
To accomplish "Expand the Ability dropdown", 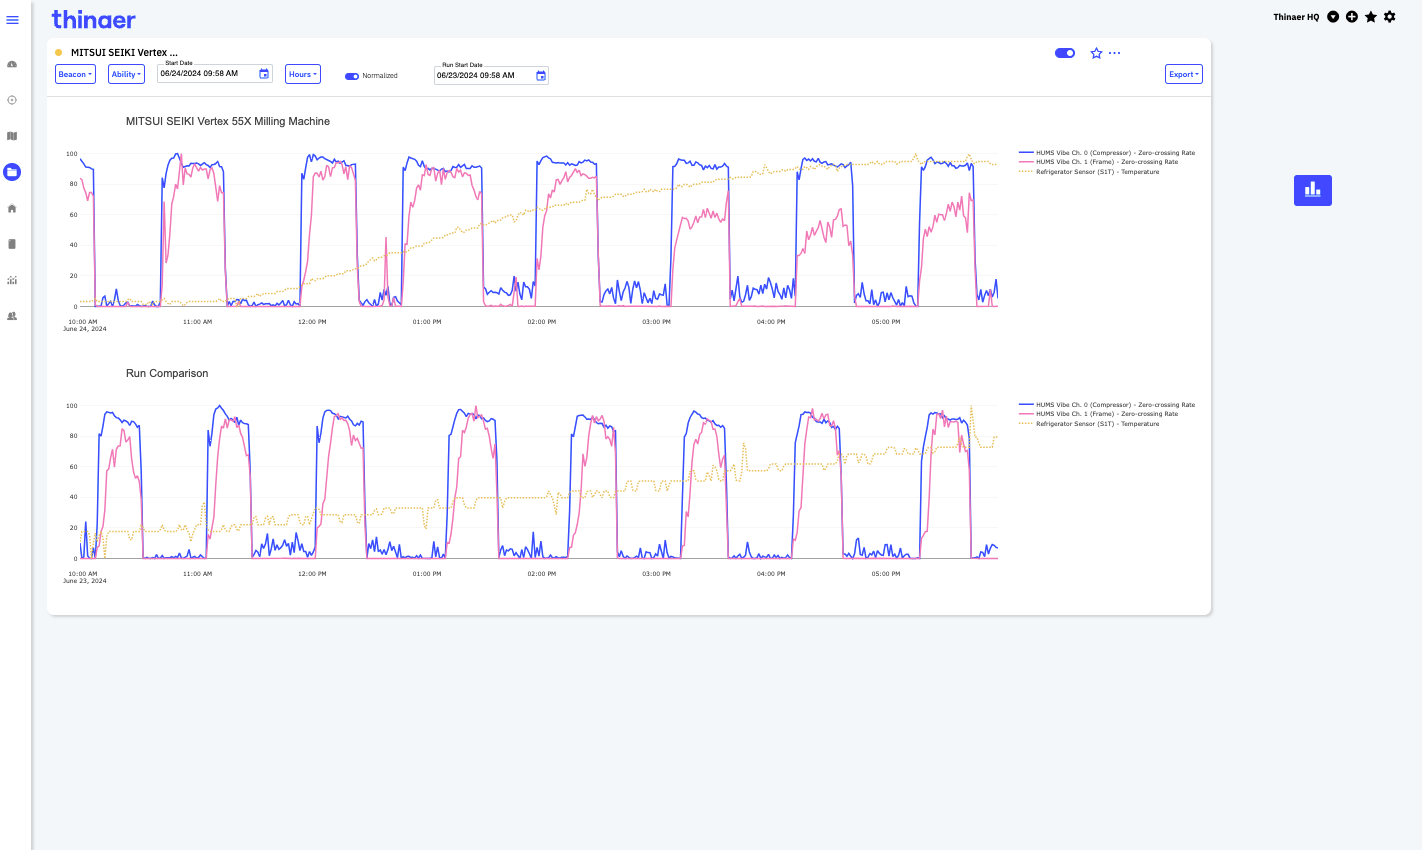I will coord(126,74).
